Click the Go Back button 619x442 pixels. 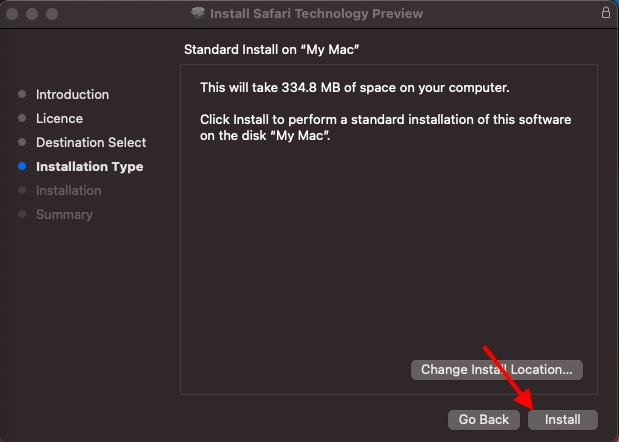484,420
